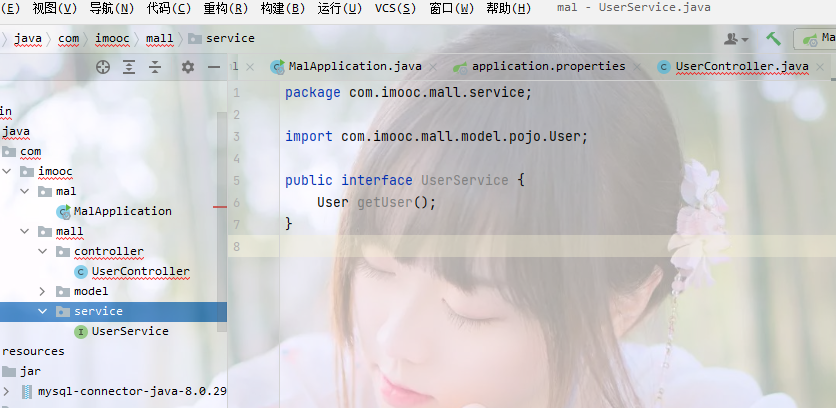Click the imooc breadcrumb
This screenshot has width=836, height=408.
point(112,38)
